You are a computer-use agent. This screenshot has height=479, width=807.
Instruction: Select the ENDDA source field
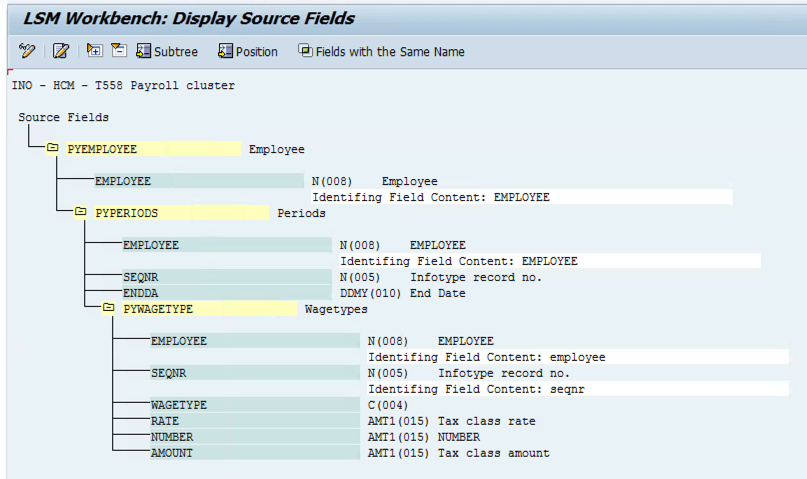[x=227, y=293]
